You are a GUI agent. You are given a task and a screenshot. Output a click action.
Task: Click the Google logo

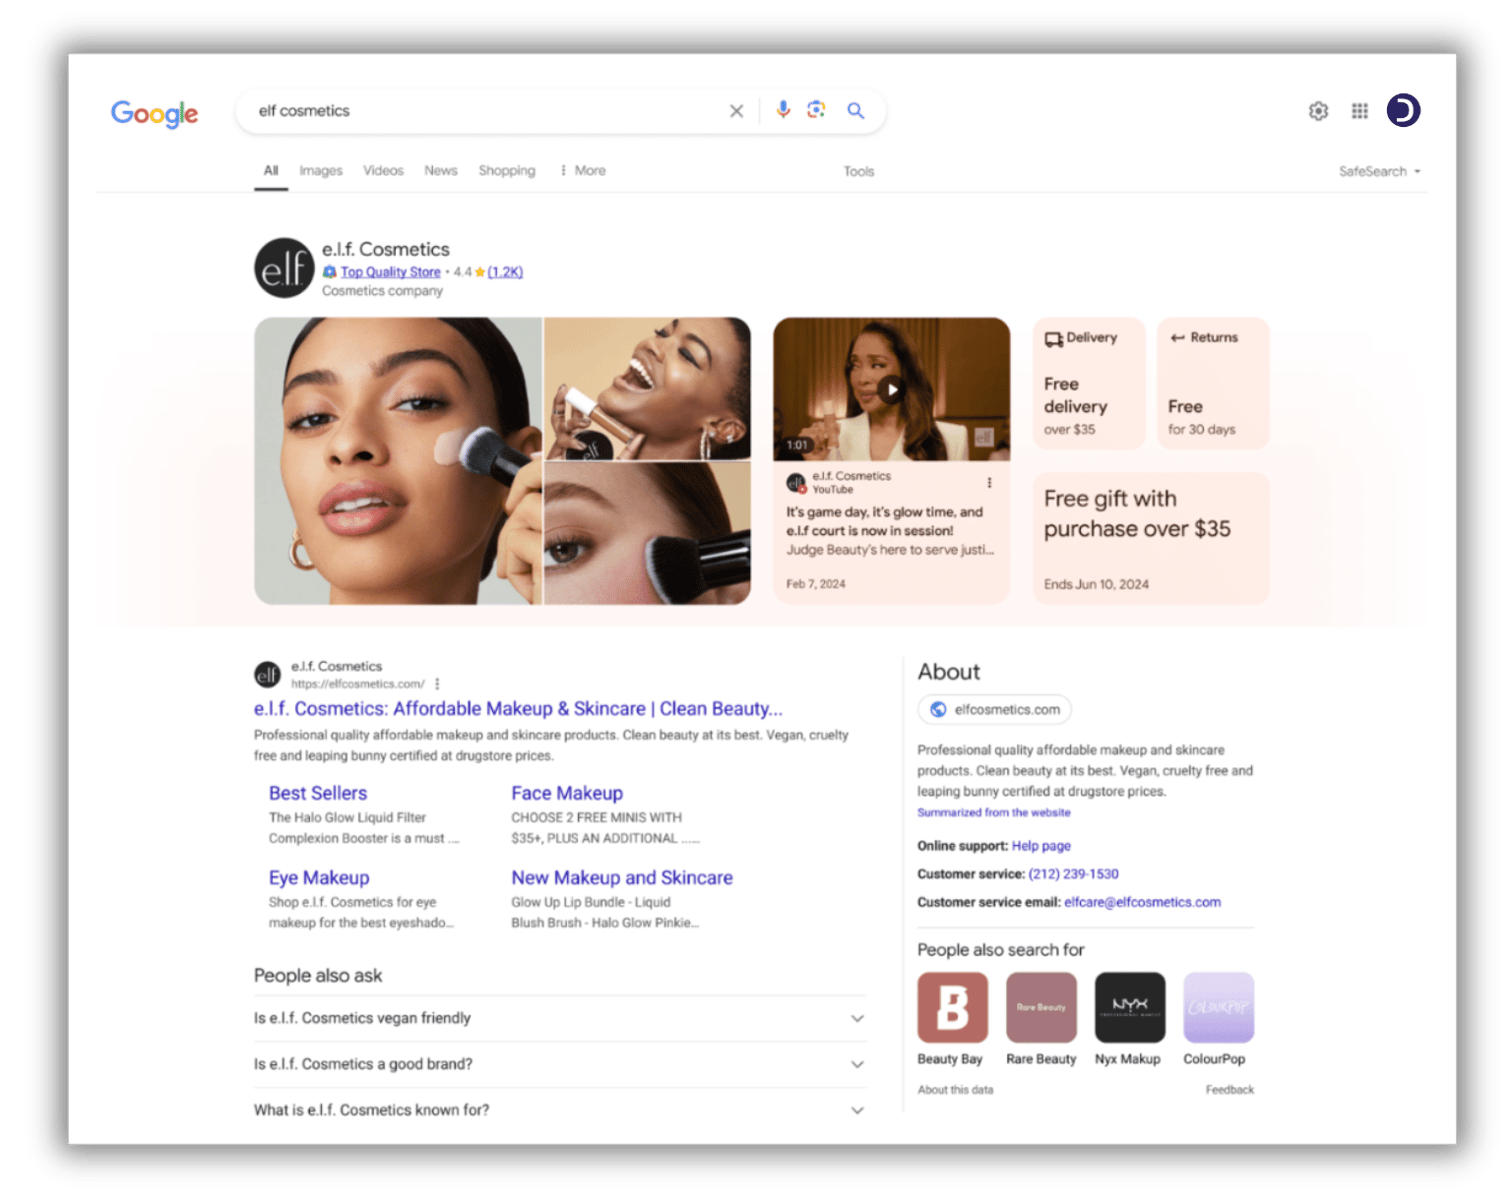coord(154,113)
